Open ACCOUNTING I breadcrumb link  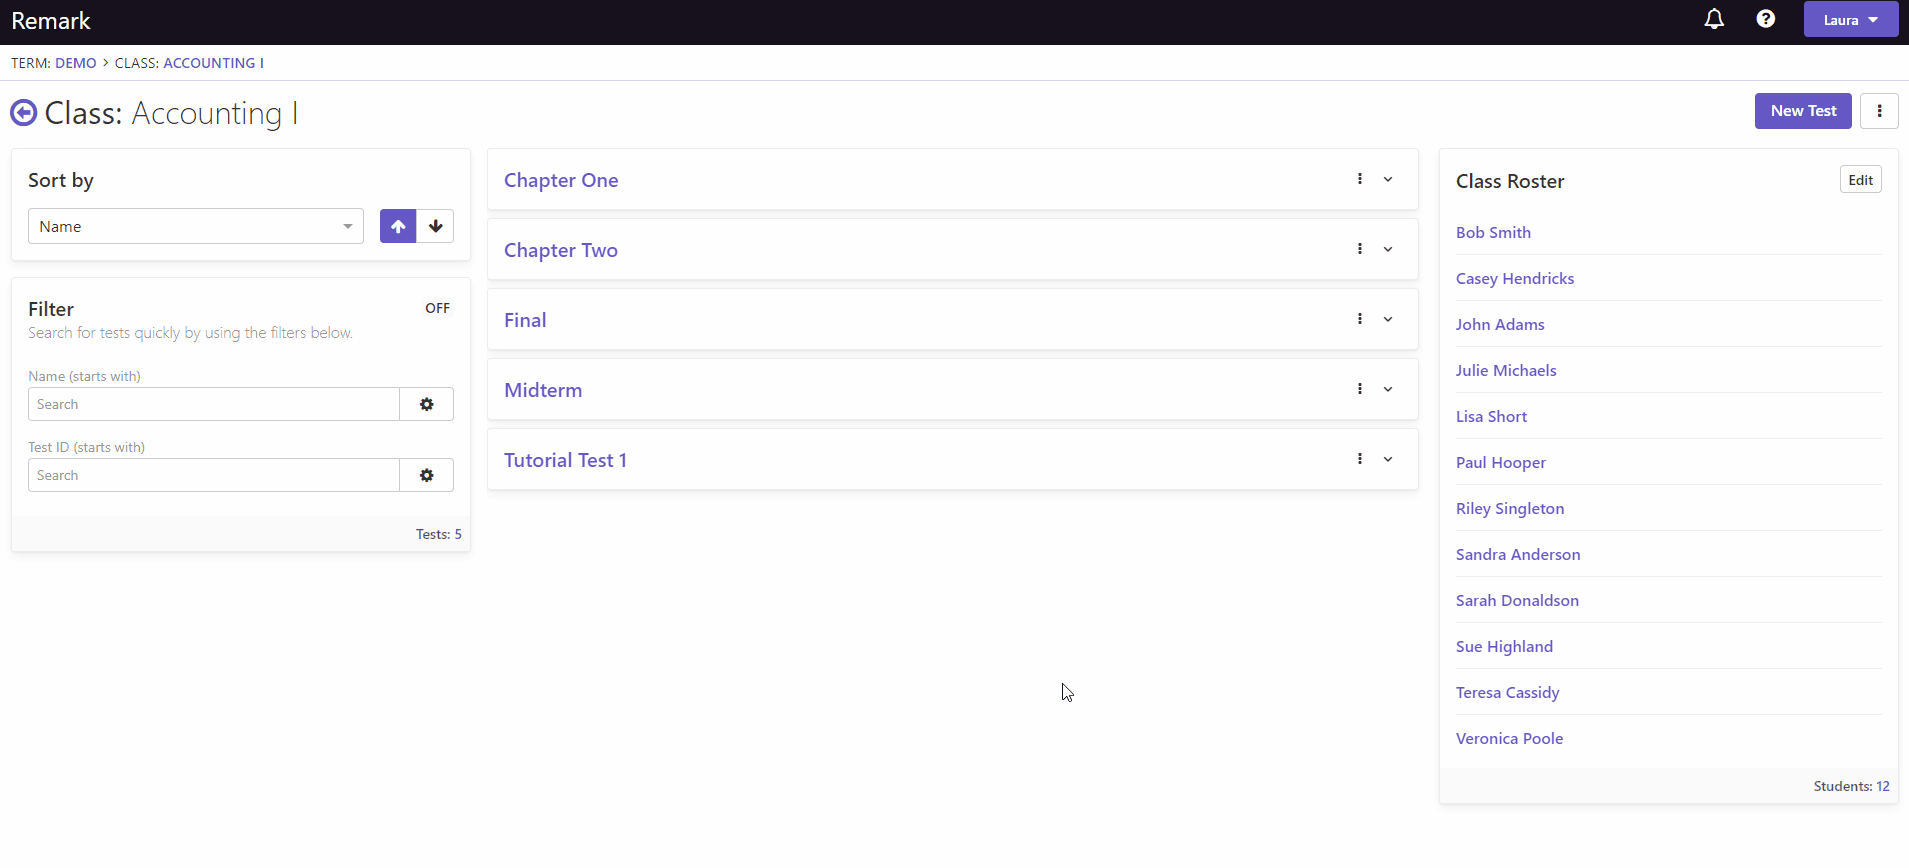tap(214, 63)
